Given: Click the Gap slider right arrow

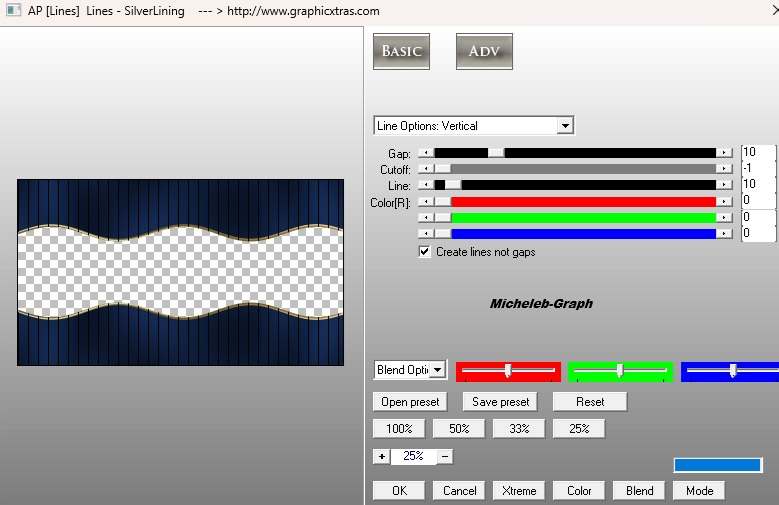Looking at the screenshot, I should point(724,153).
